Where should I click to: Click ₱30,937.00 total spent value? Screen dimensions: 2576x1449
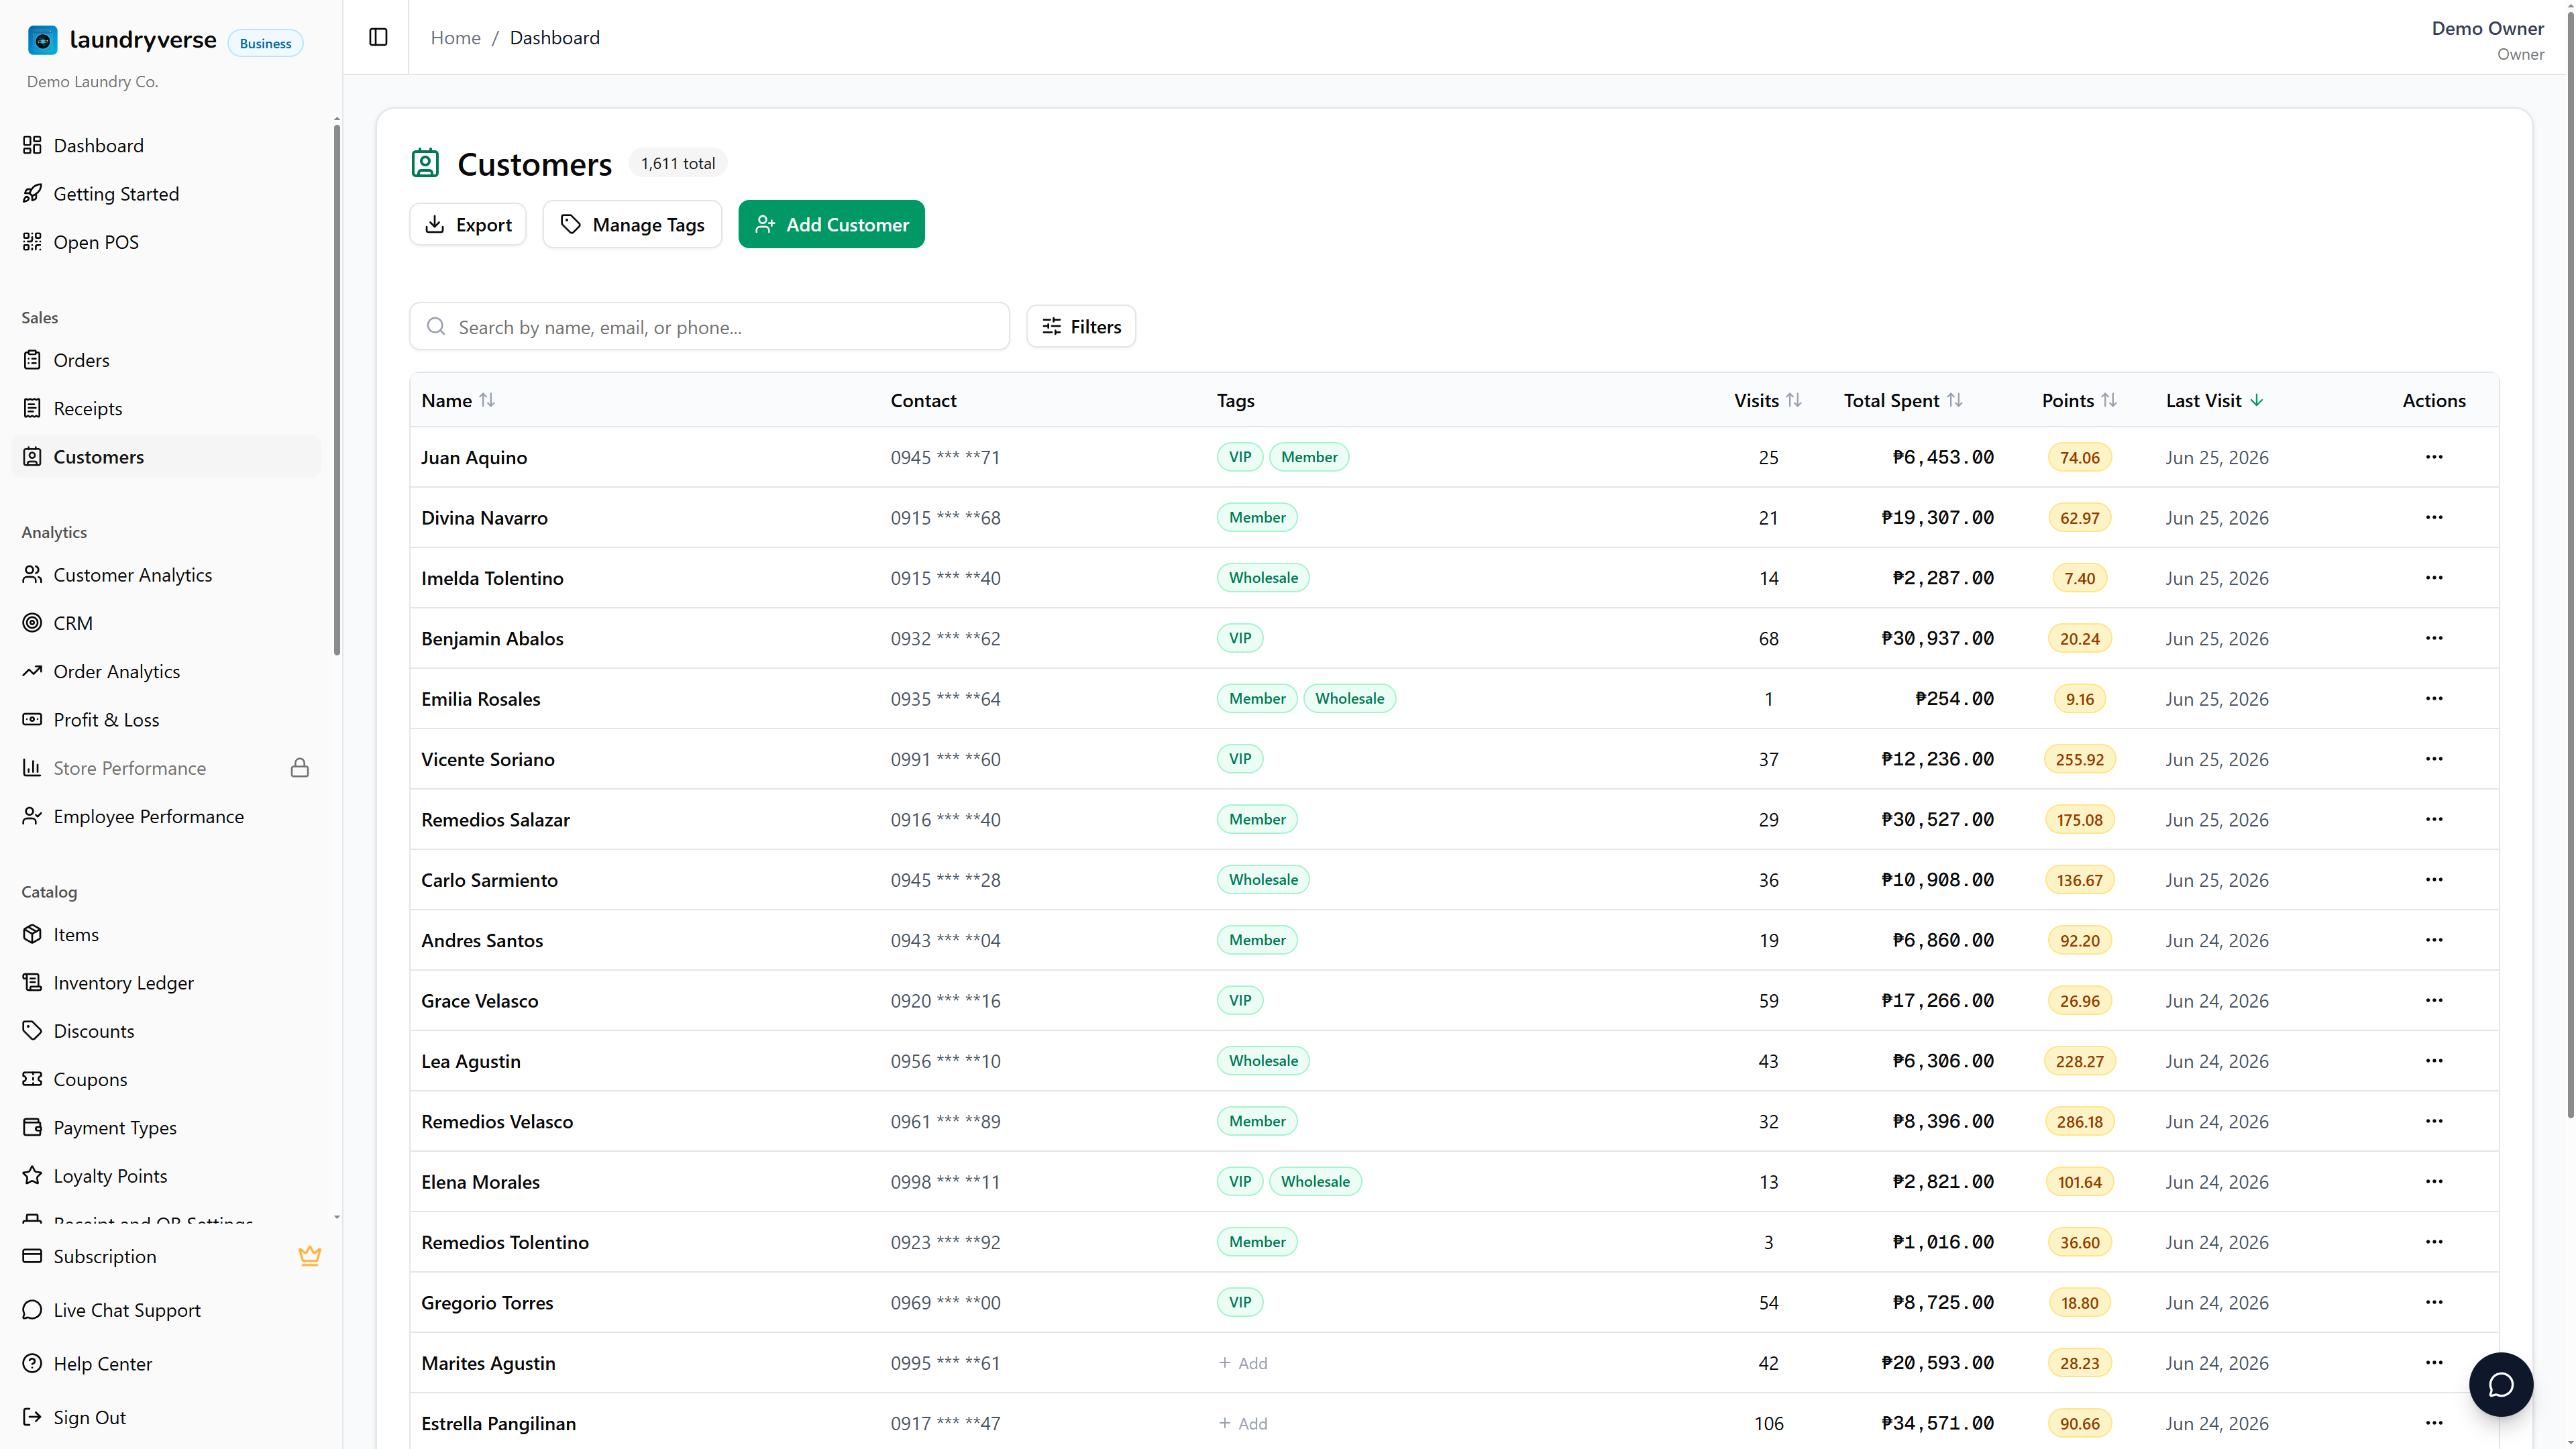pos(1937,638)
